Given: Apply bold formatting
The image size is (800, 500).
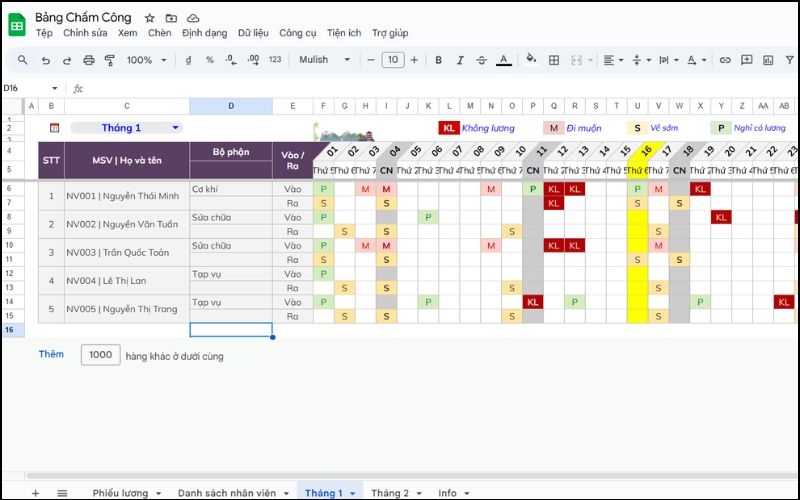Looking at the screenshot, I should click(x=438, y=60).
